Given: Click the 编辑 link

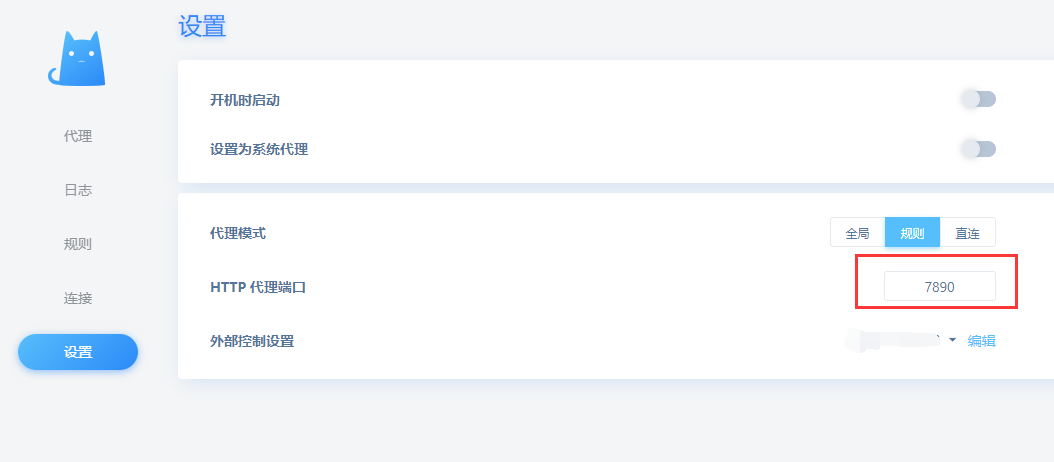Looking at the screenshot, I should click(x=981, y=341).
